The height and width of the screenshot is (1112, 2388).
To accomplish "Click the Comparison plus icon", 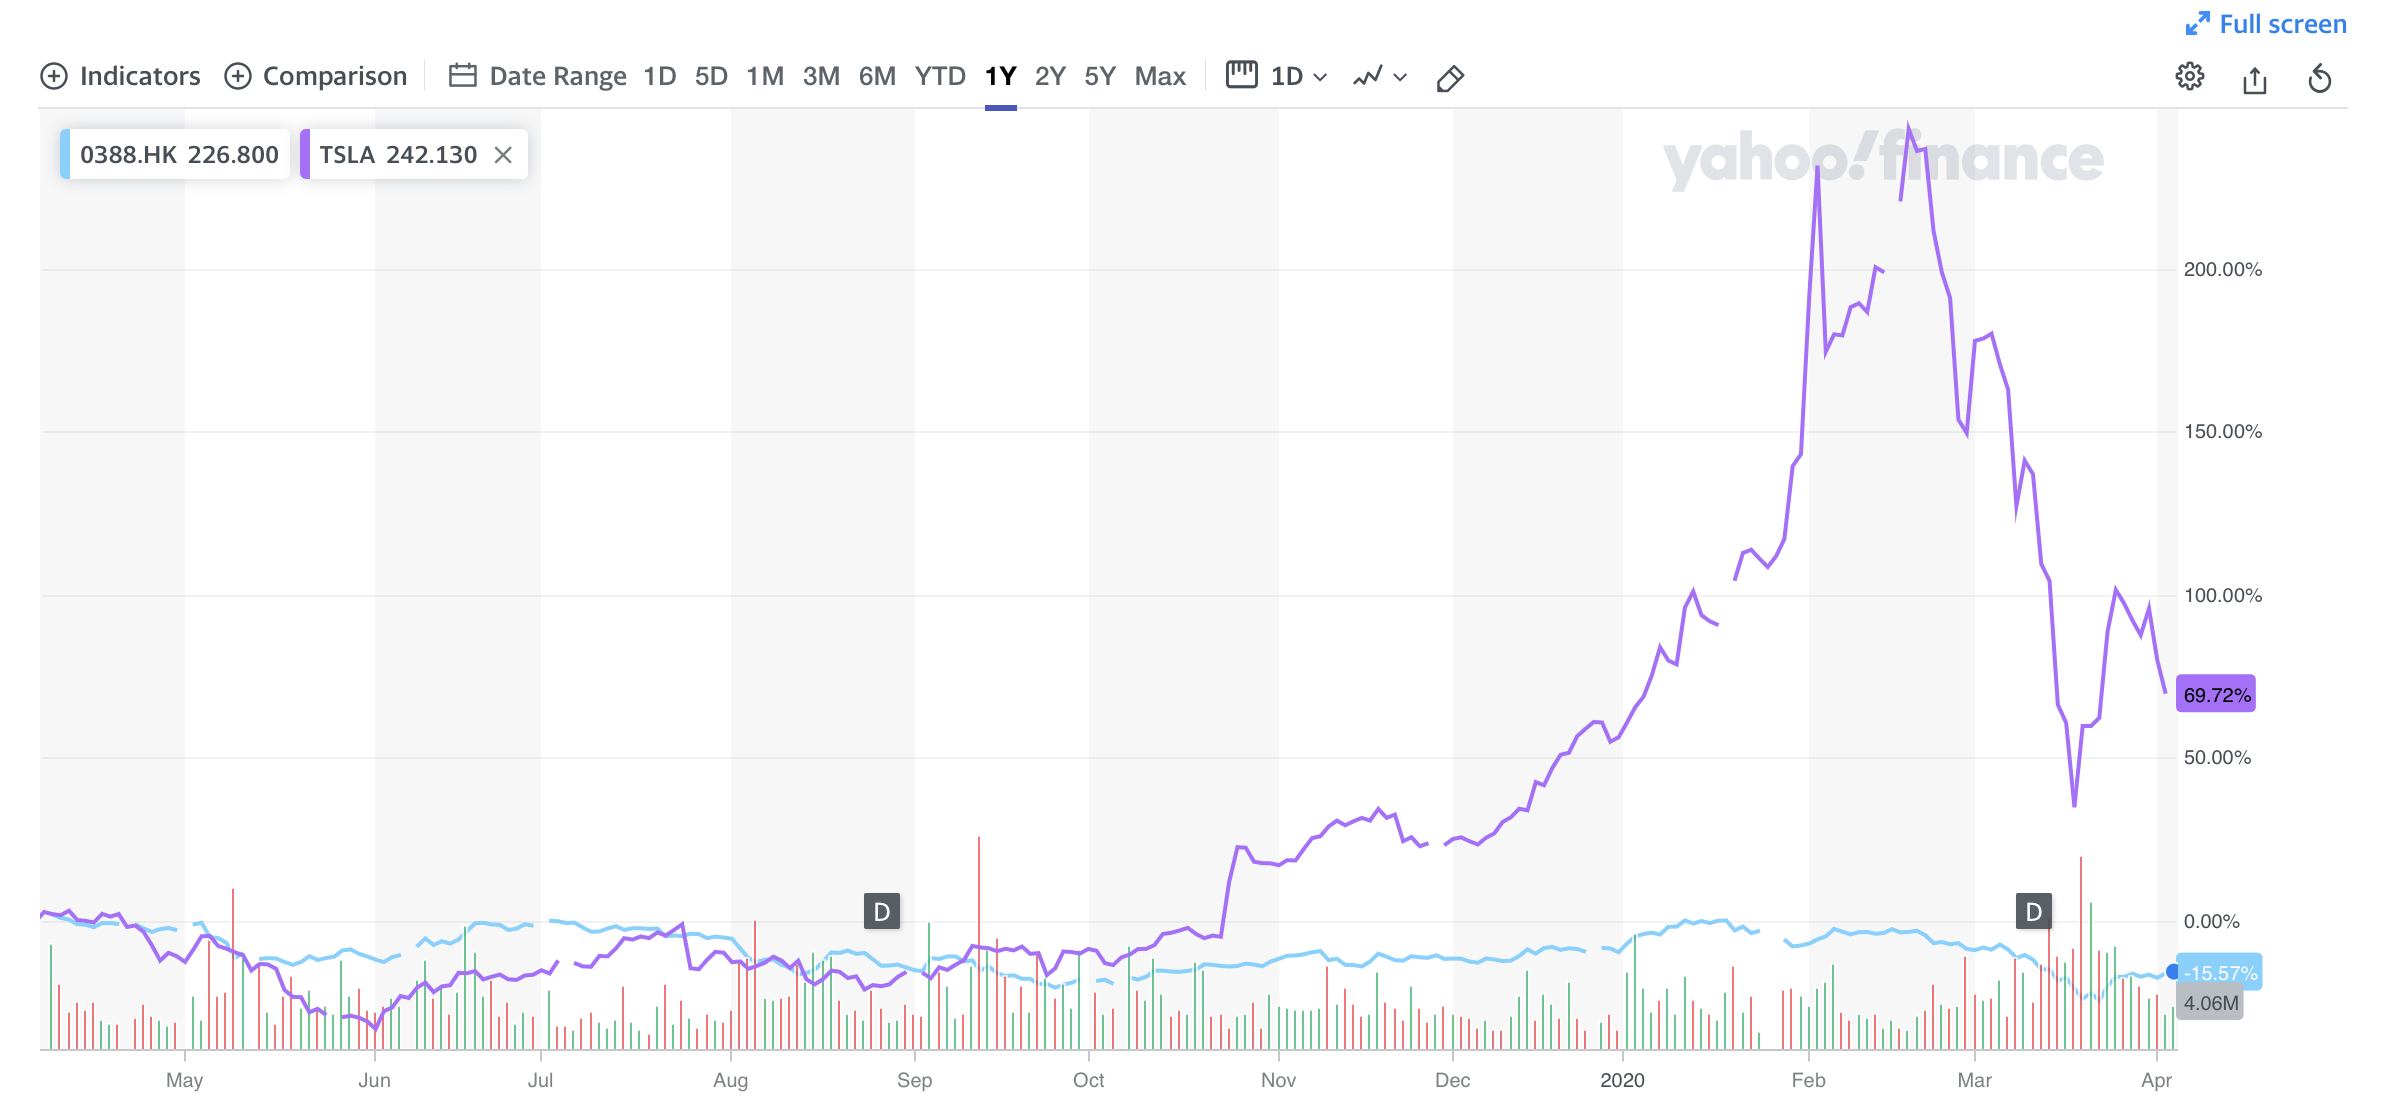I will coord(238,76).
